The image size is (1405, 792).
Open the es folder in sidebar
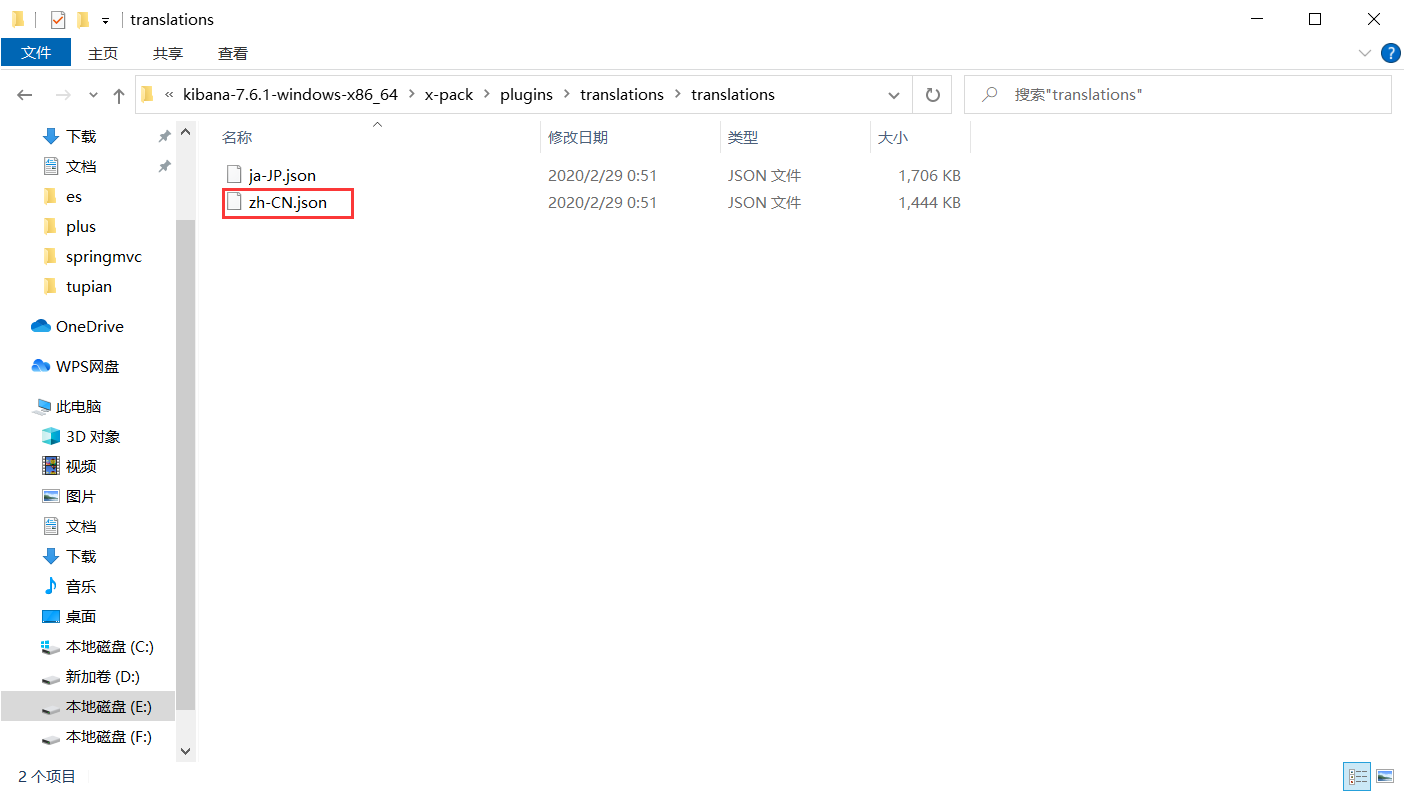(74, 196)
